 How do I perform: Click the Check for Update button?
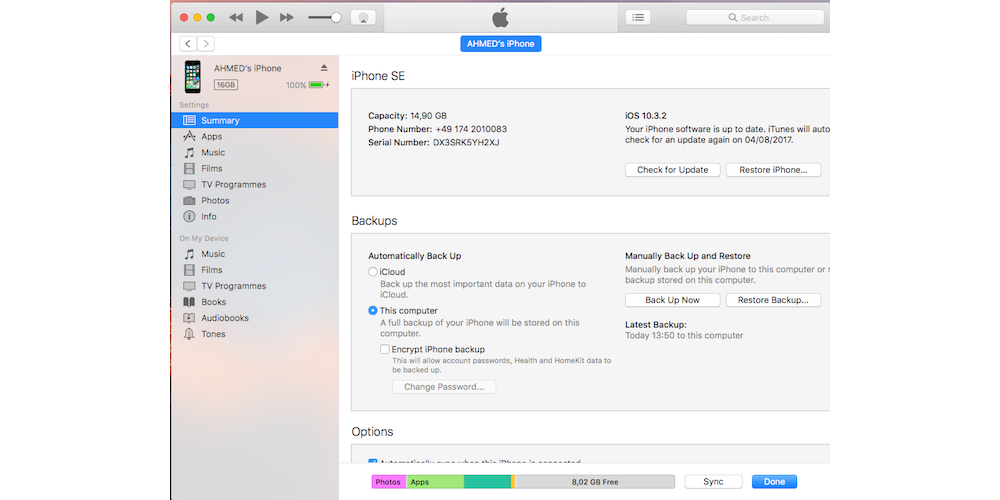point(672,170)
